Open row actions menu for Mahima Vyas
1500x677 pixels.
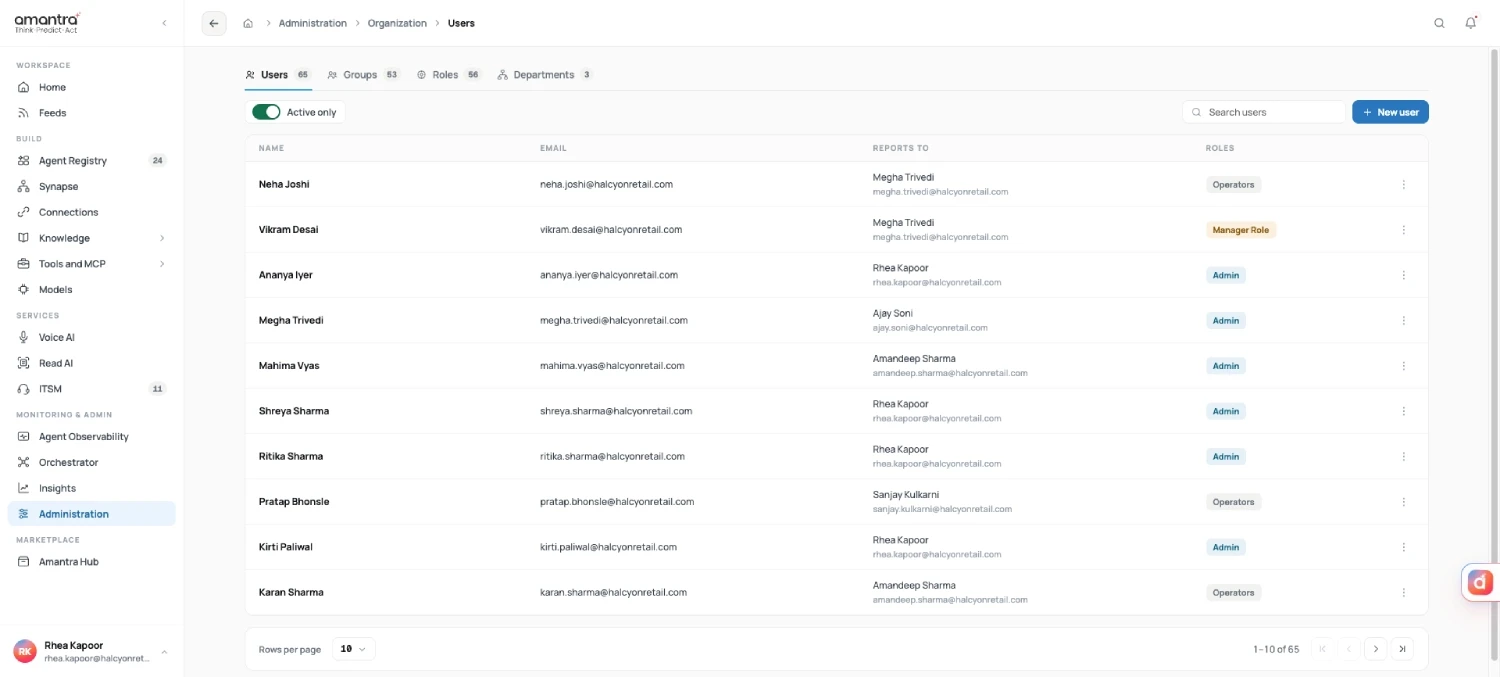(1404, 366)
